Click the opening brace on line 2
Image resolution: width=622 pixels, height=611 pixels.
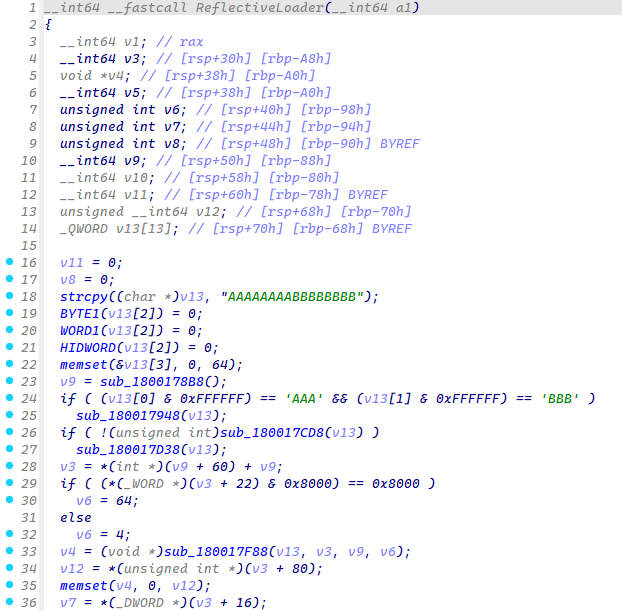(x=48, y=25)
